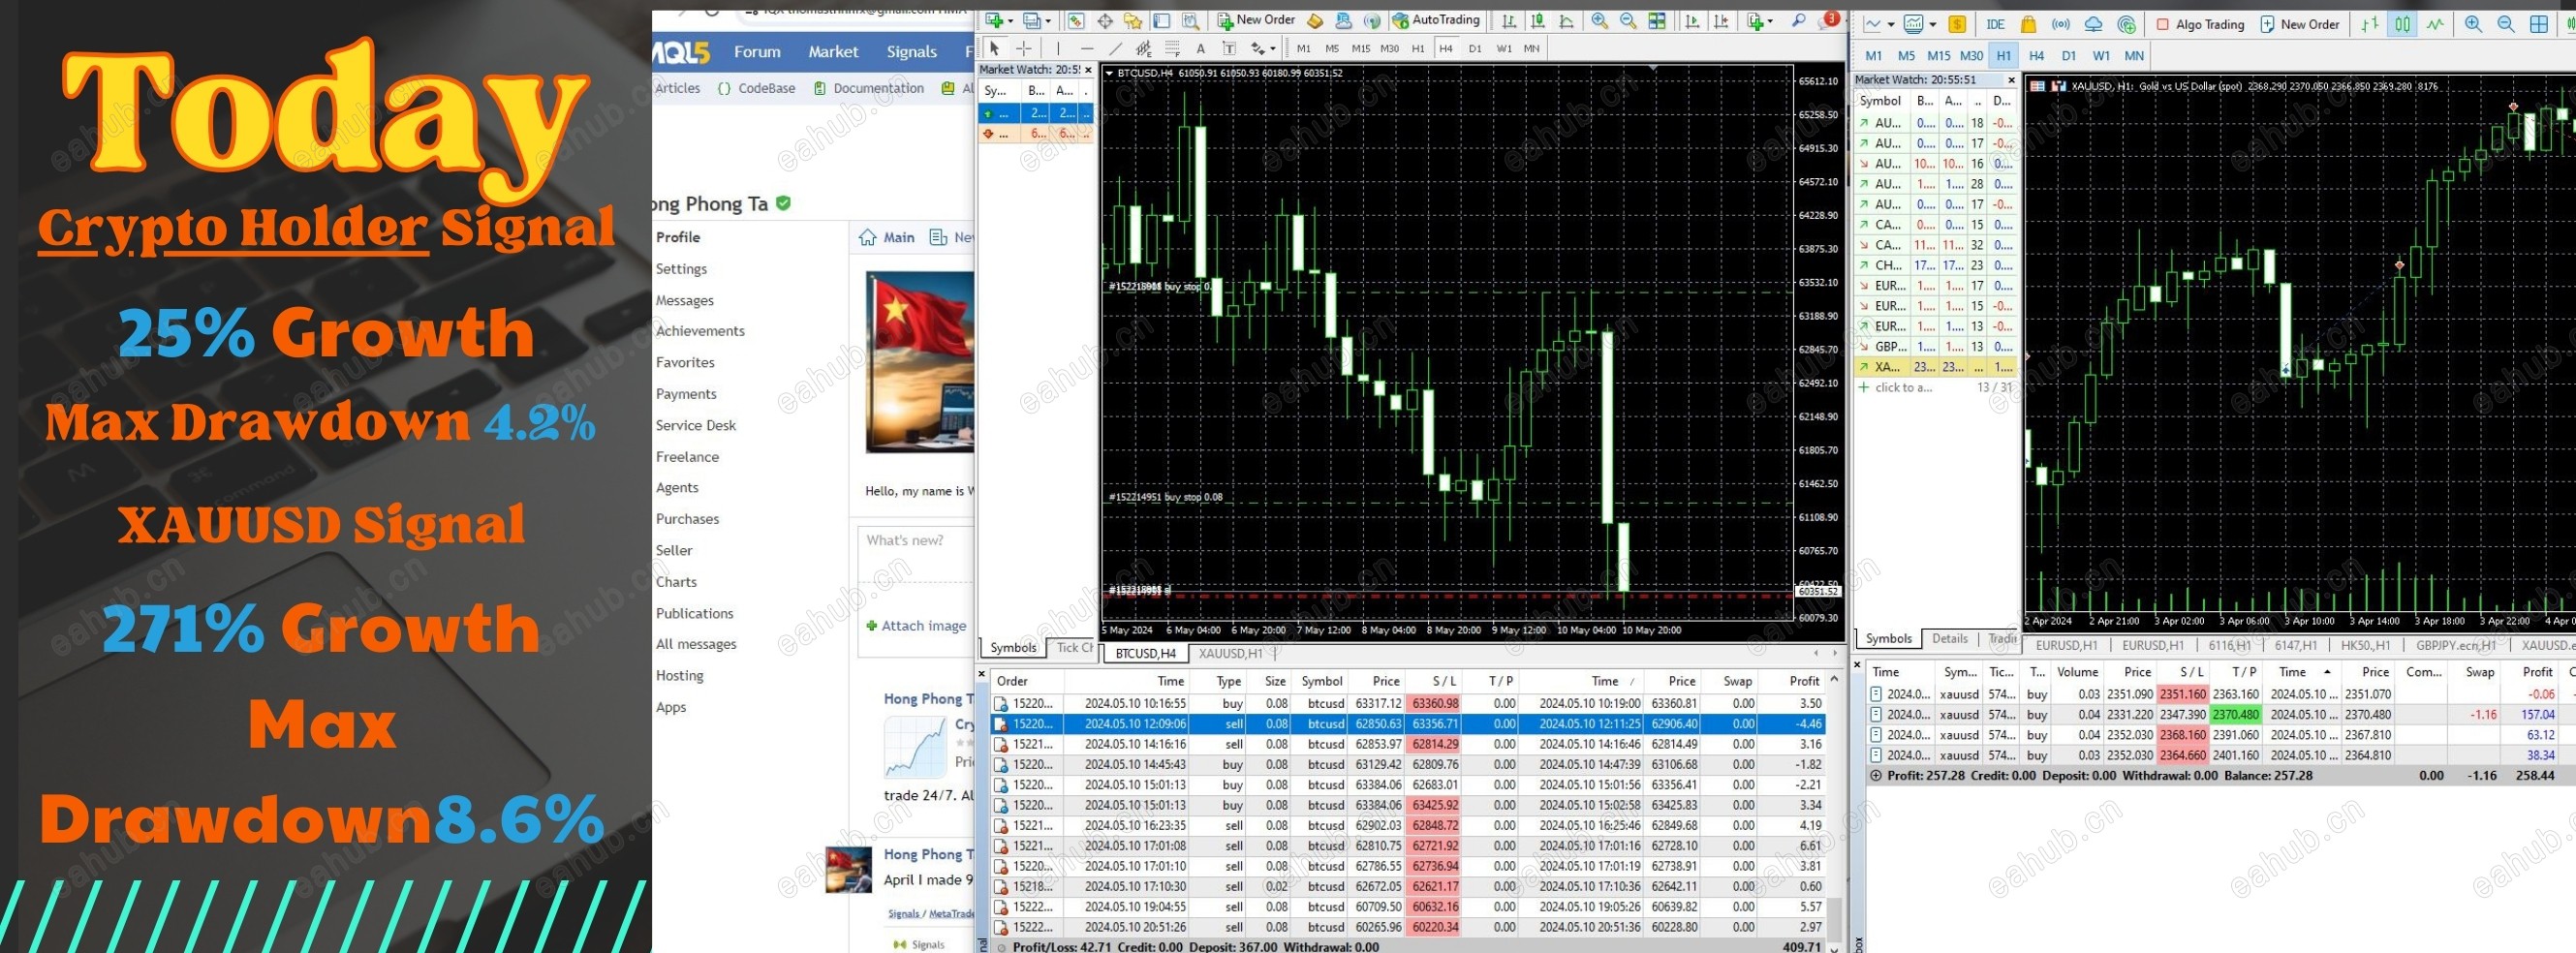
Task: Set MT4 timeframe to M15
Action: (1361, 48)
